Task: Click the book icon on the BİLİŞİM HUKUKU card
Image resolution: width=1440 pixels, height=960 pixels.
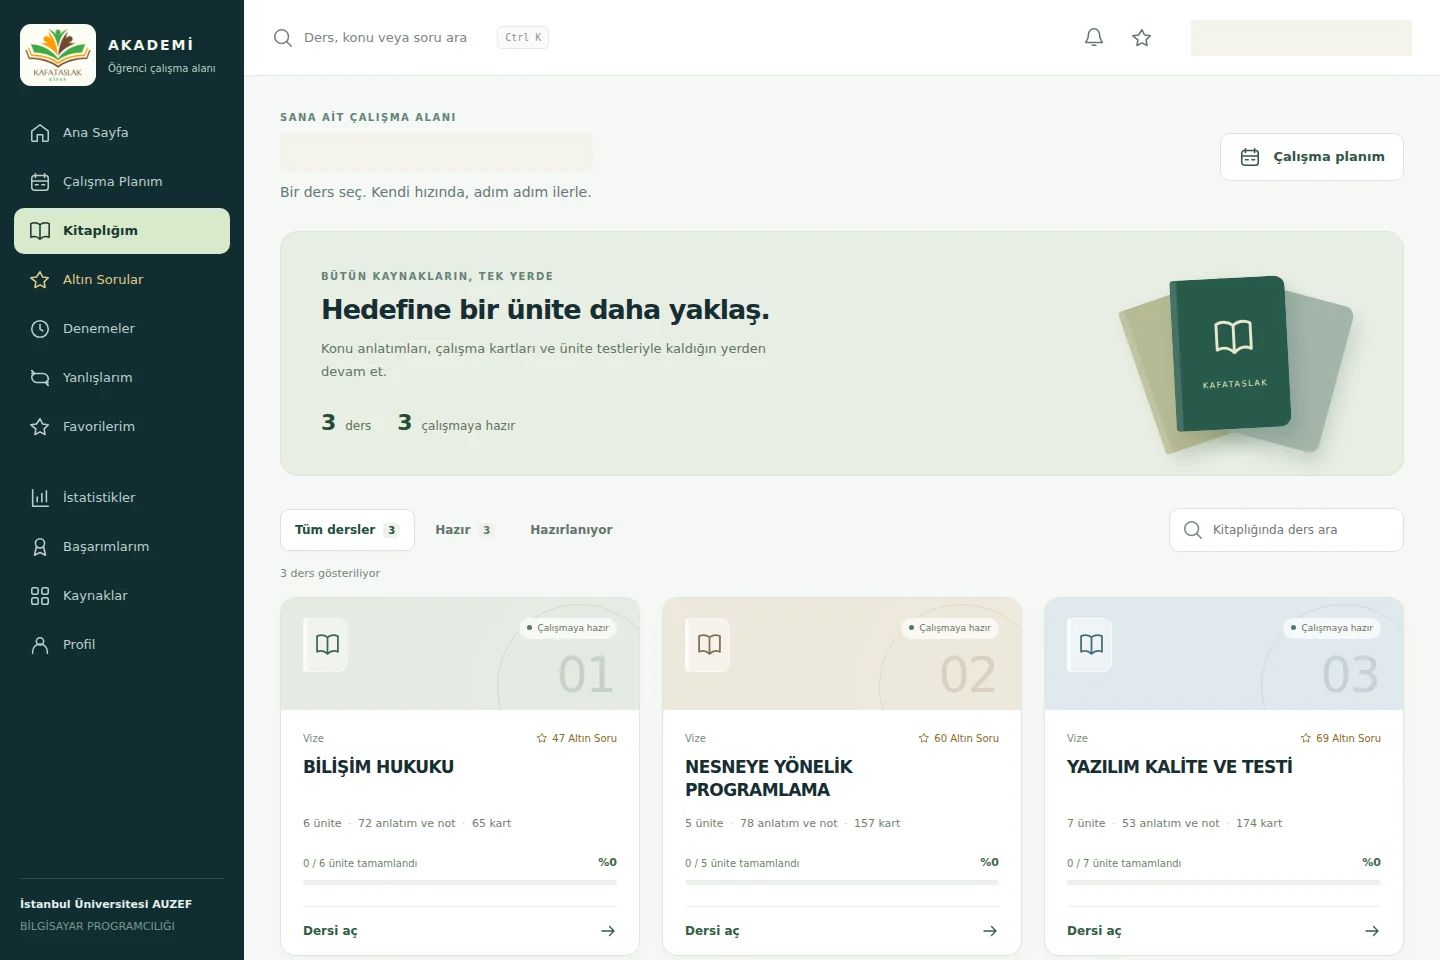Action: point(327,644)
